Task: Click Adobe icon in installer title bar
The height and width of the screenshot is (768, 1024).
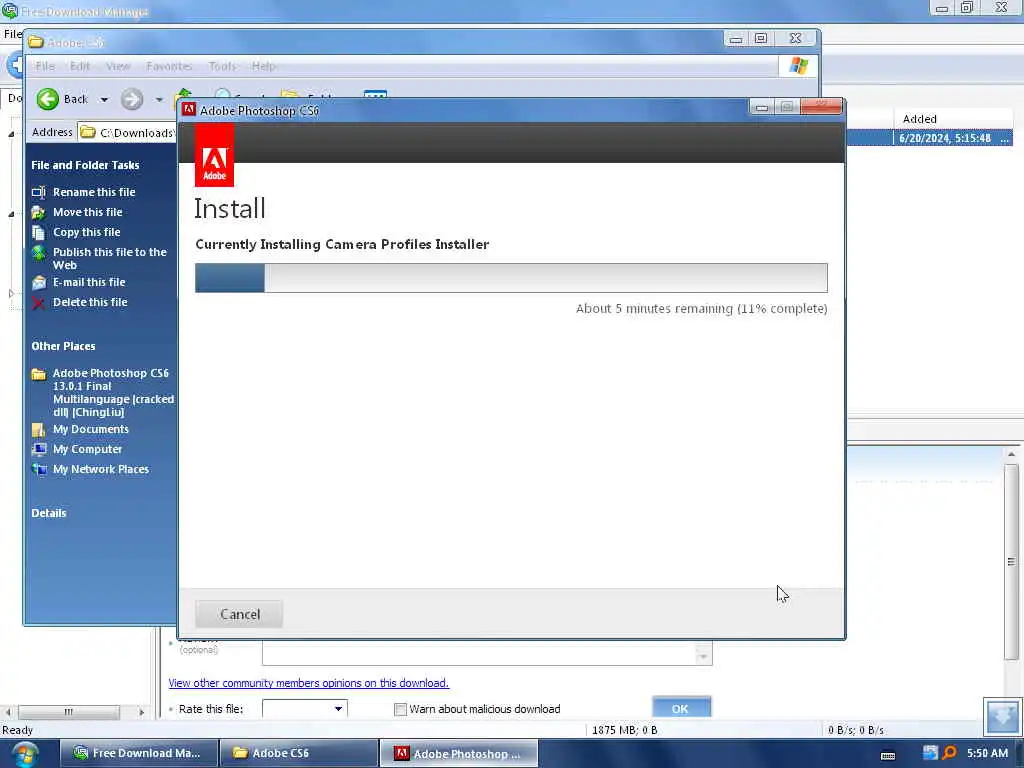Action: (189, 109)
